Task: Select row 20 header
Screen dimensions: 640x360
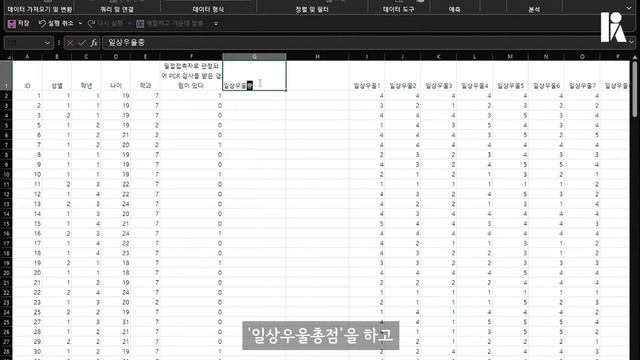Action: (x=6, y=273)
